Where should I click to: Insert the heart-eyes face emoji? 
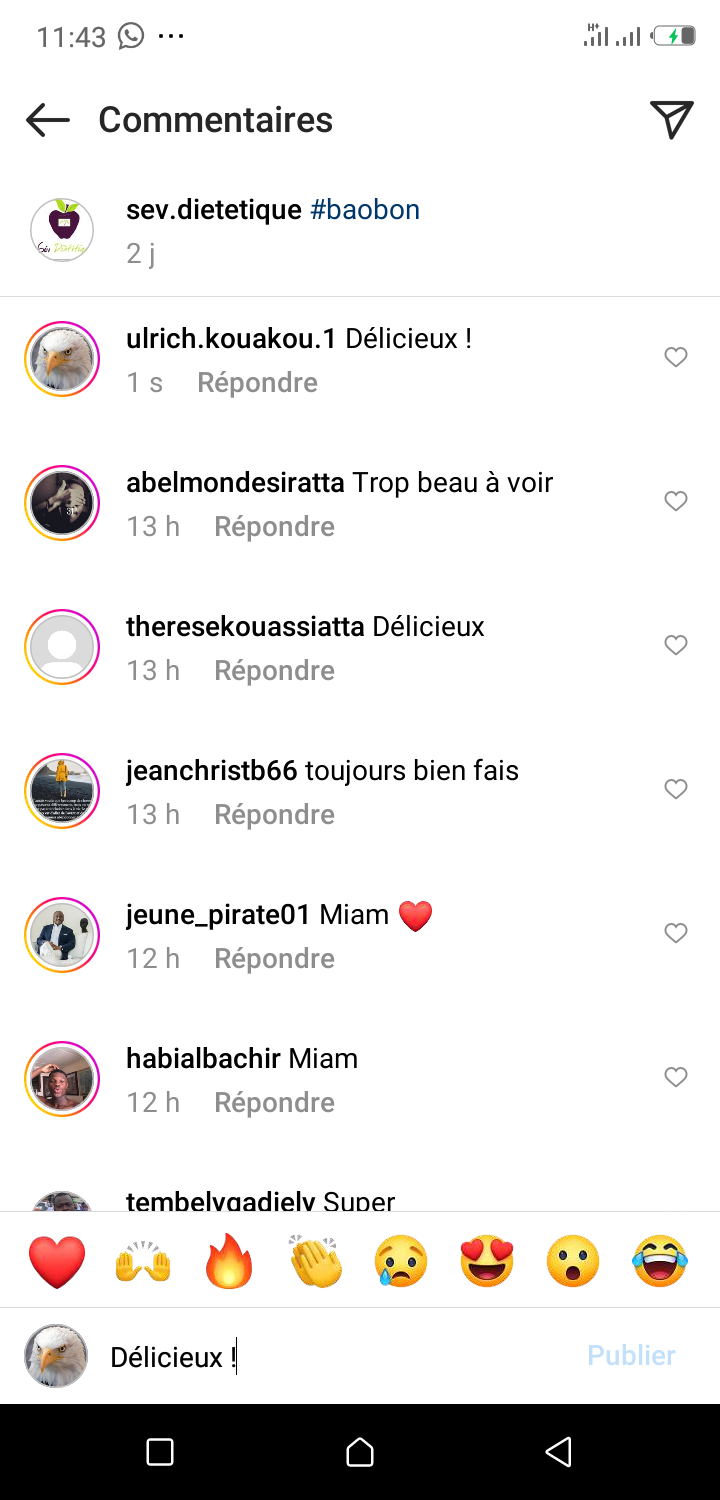click(x=487, y=1261)
